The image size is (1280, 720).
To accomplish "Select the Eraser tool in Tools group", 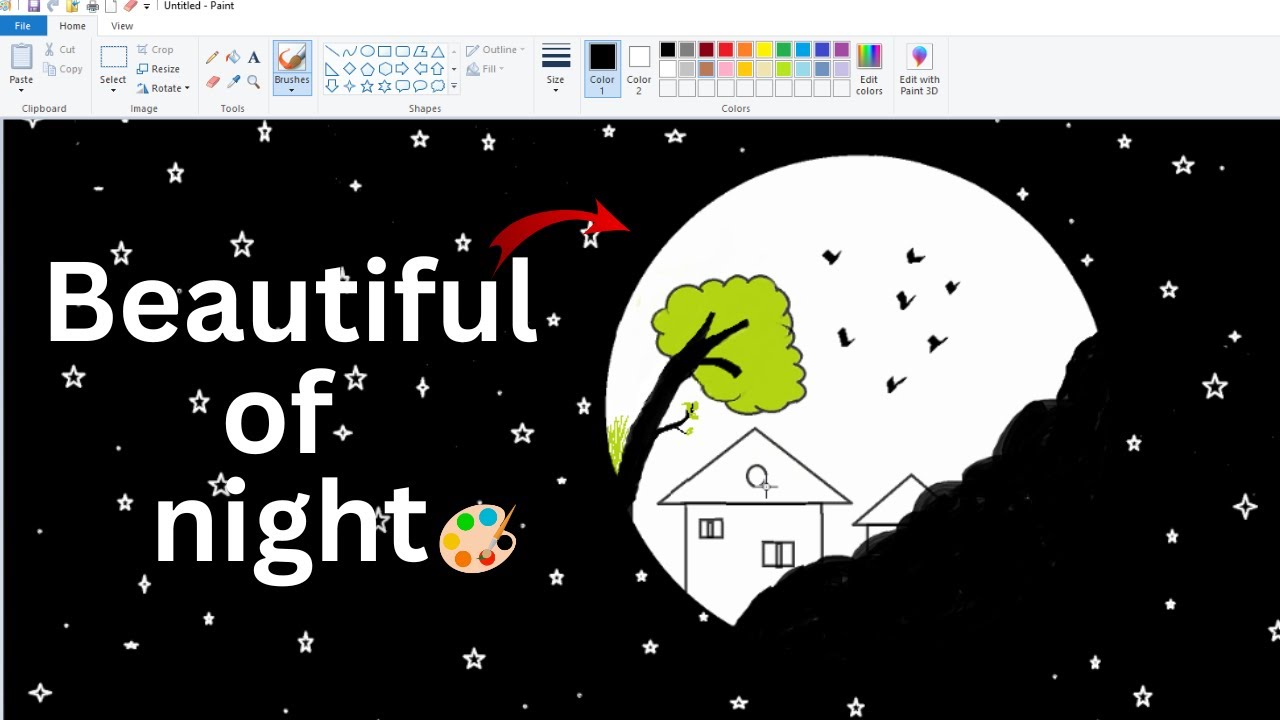I will [212, 81].
